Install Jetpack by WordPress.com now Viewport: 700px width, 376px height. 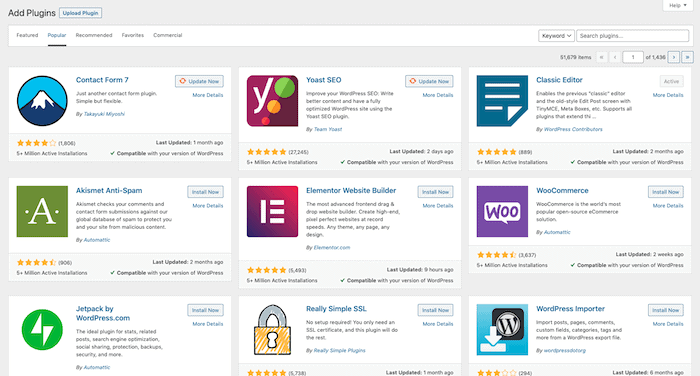205,310
